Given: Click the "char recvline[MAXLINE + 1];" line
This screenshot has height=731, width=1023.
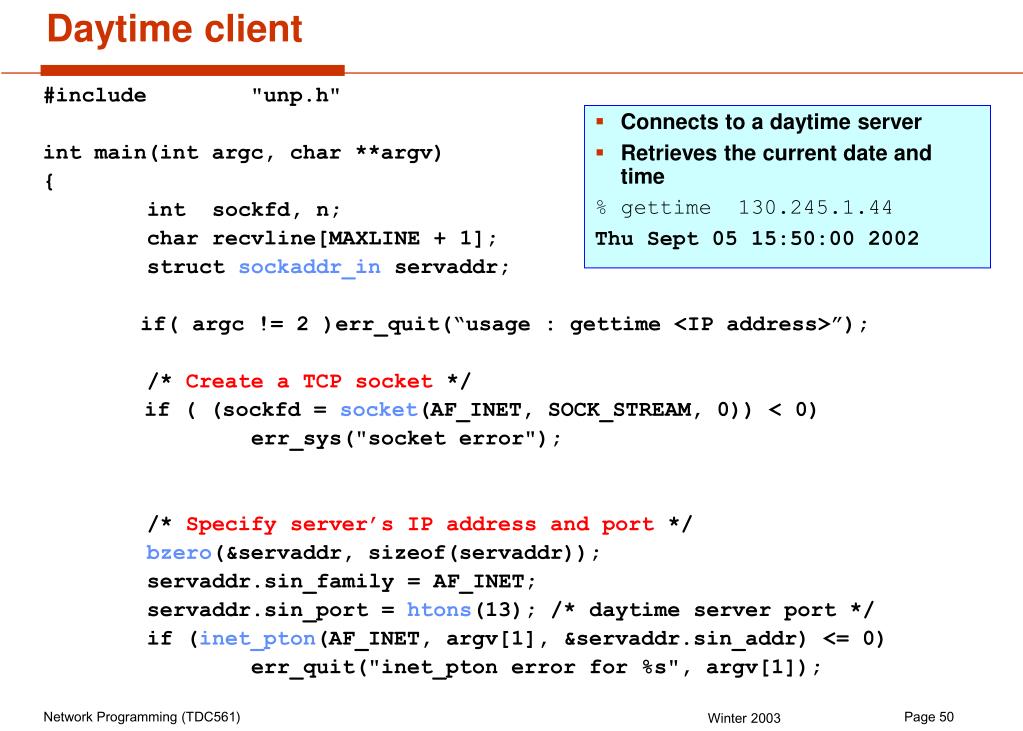Looking at the screenshot, I should [x=322, y=238].
